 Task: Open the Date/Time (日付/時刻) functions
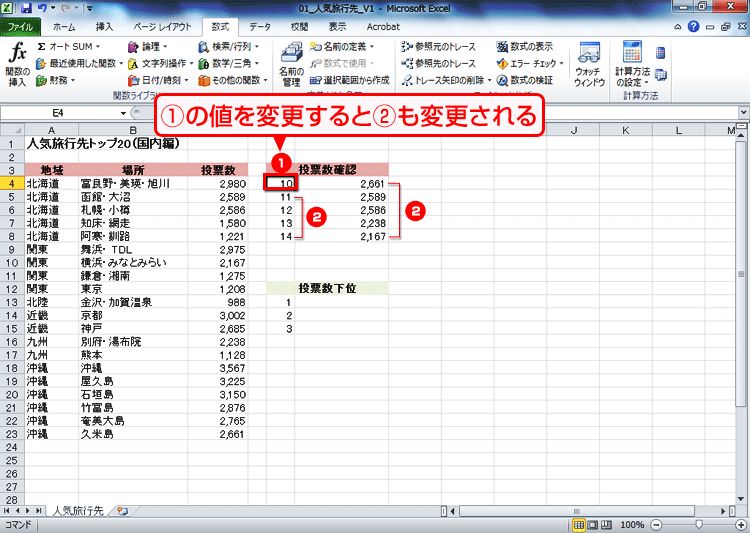(158, 80)
